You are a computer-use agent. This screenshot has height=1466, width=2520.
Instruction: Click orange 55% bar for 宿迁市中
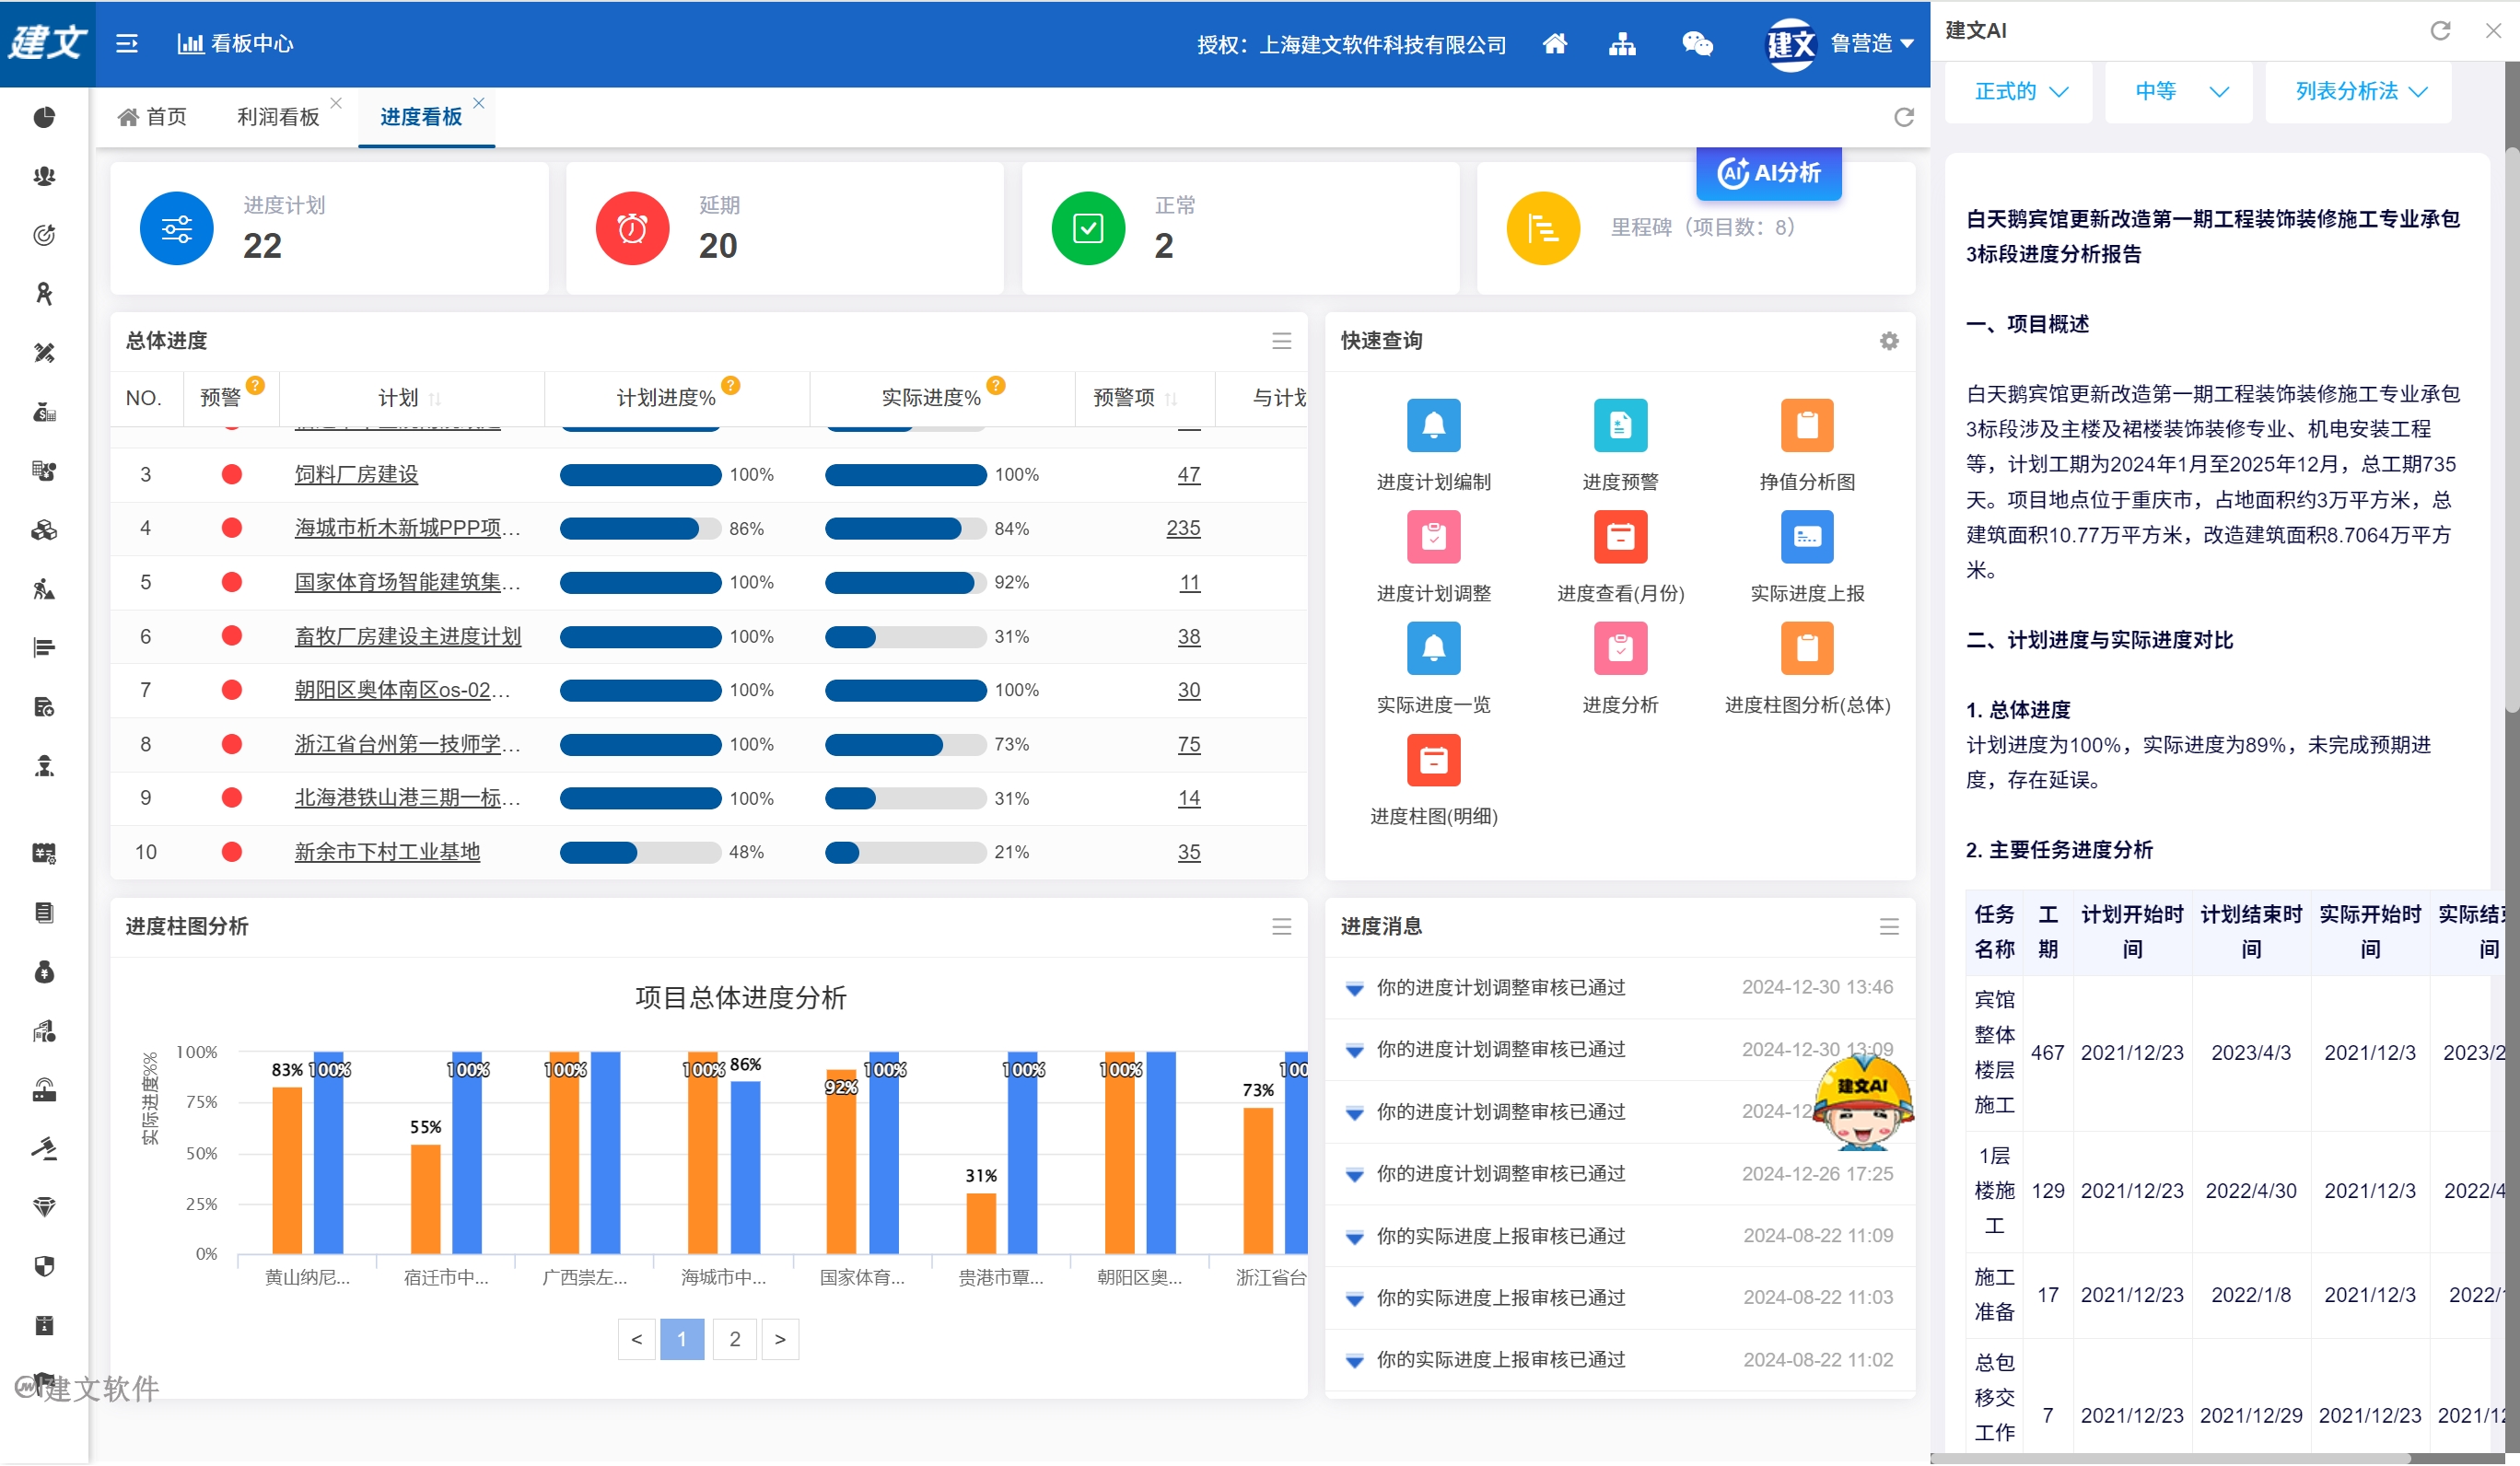click(x=425, y=1199)
